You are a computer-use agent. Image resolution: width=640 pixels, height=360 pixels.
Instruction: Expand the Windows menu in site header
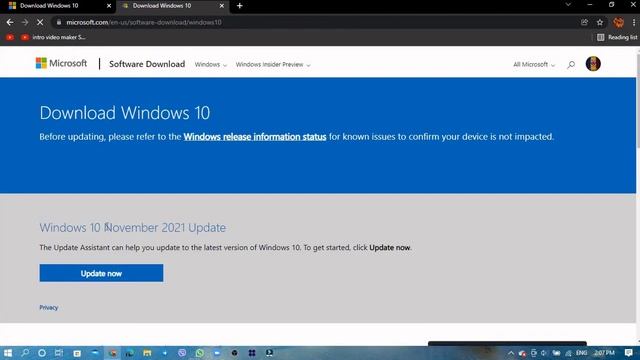point(210,64)
